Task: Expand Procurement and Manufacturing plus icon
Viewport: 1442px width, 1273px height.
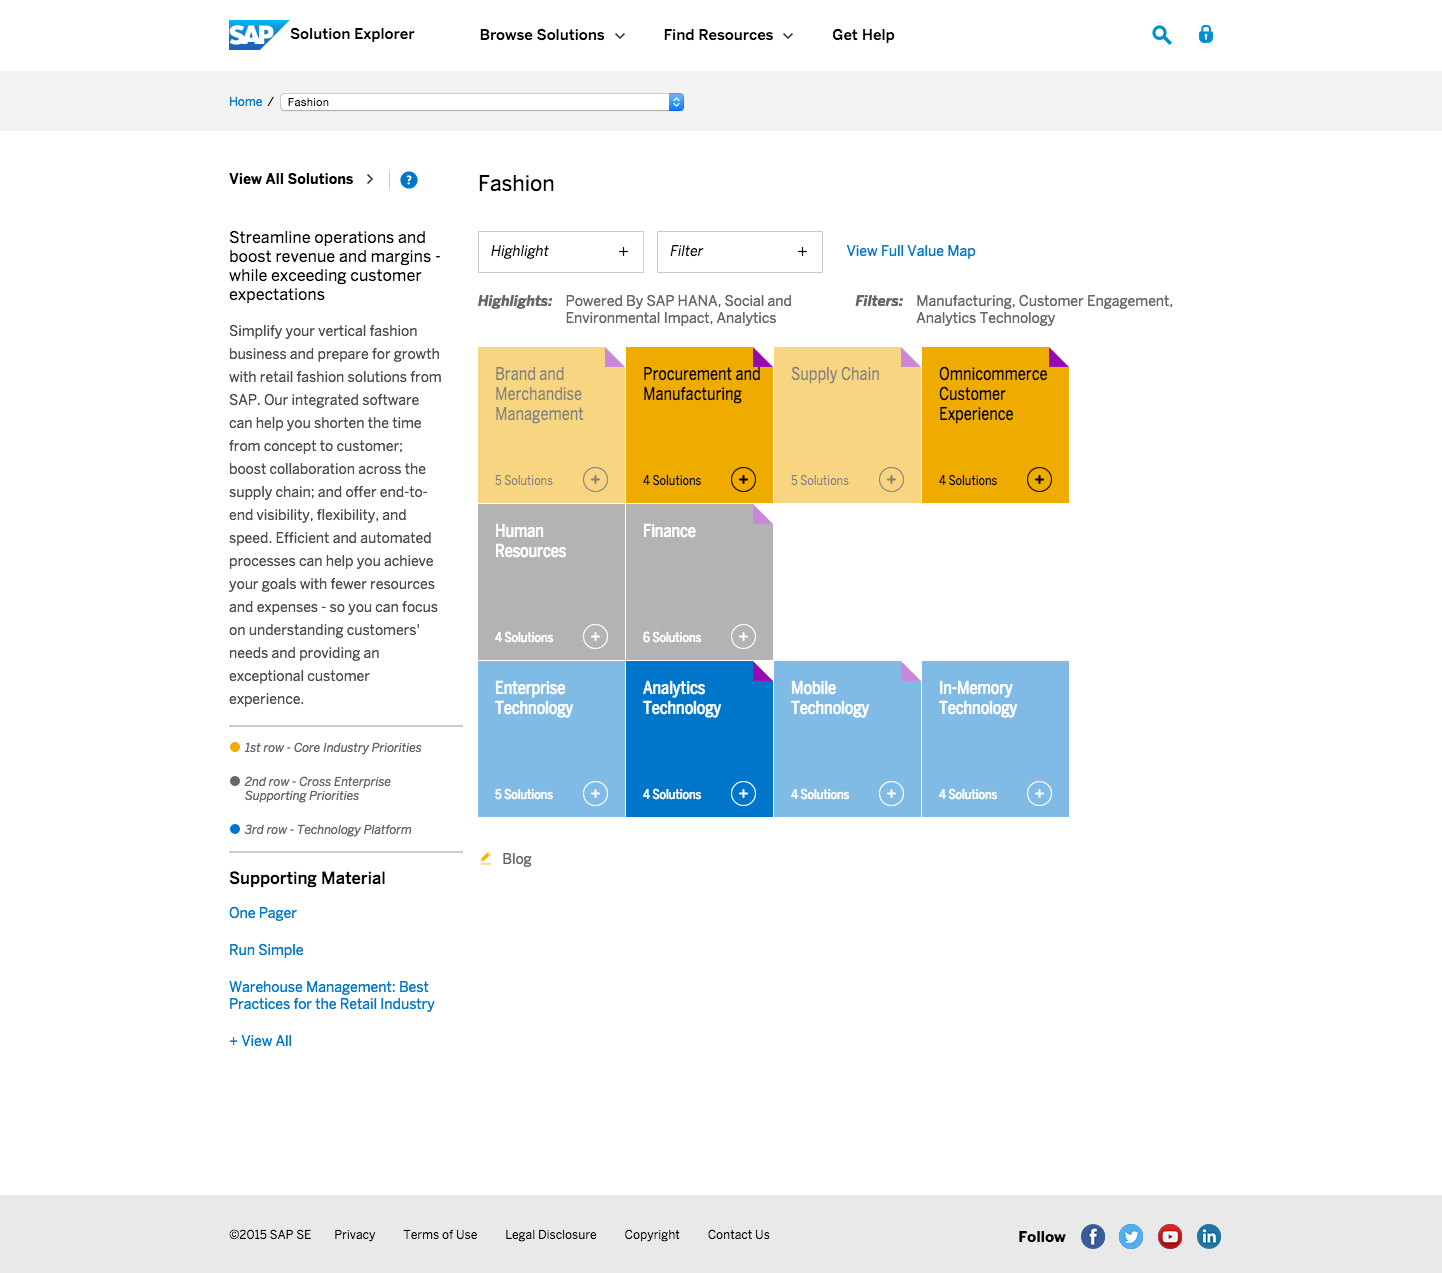Action: point(743,480)
